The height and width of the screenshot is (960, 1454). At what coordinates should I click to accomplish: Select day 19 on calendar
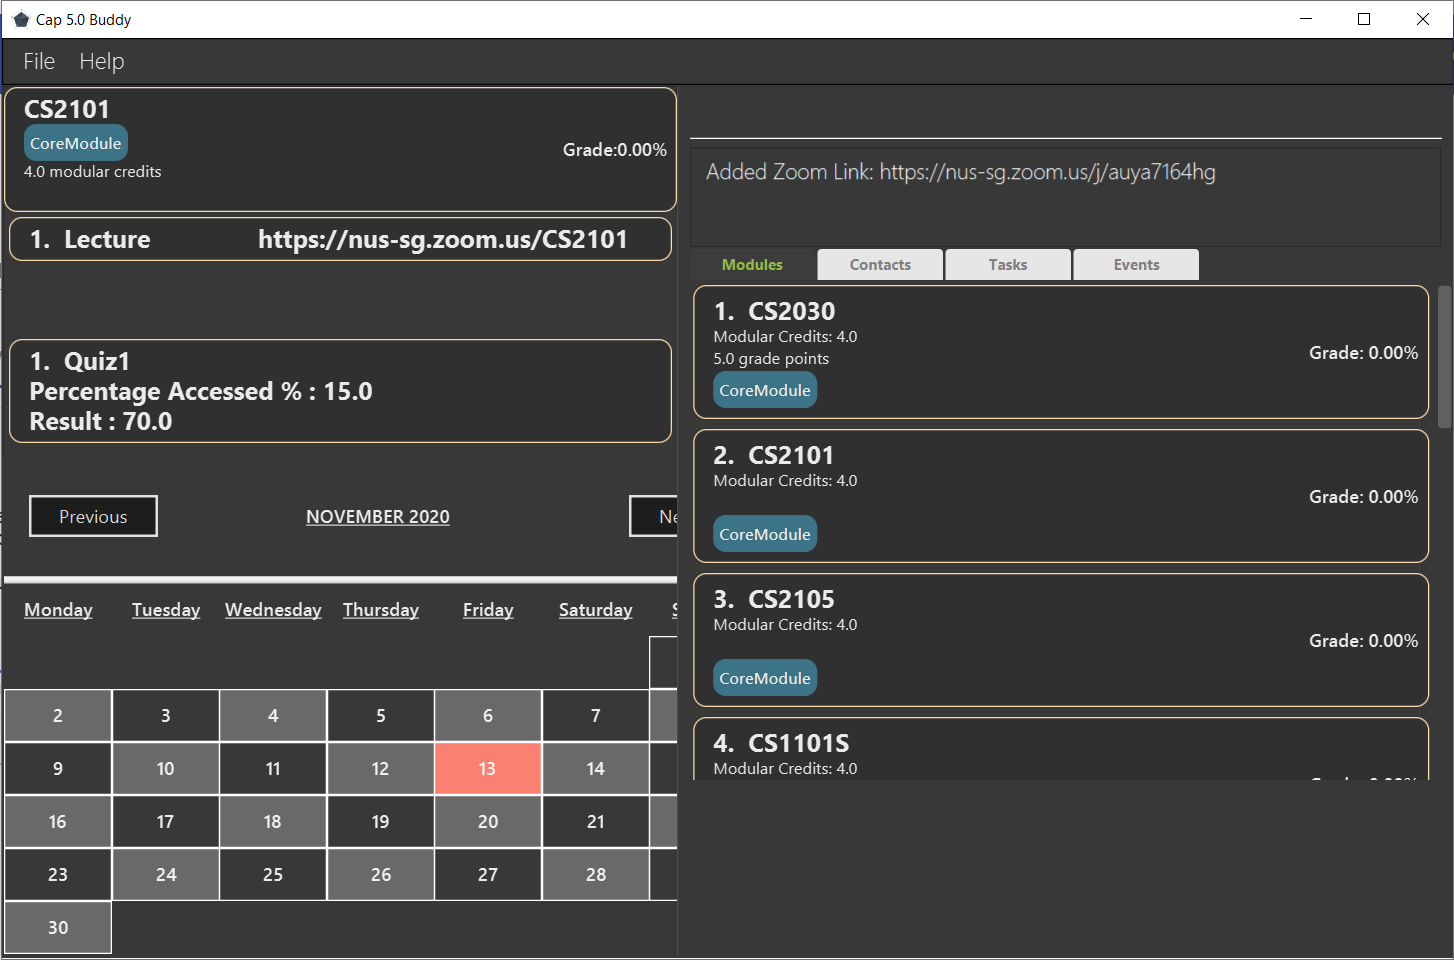point(381,821)
